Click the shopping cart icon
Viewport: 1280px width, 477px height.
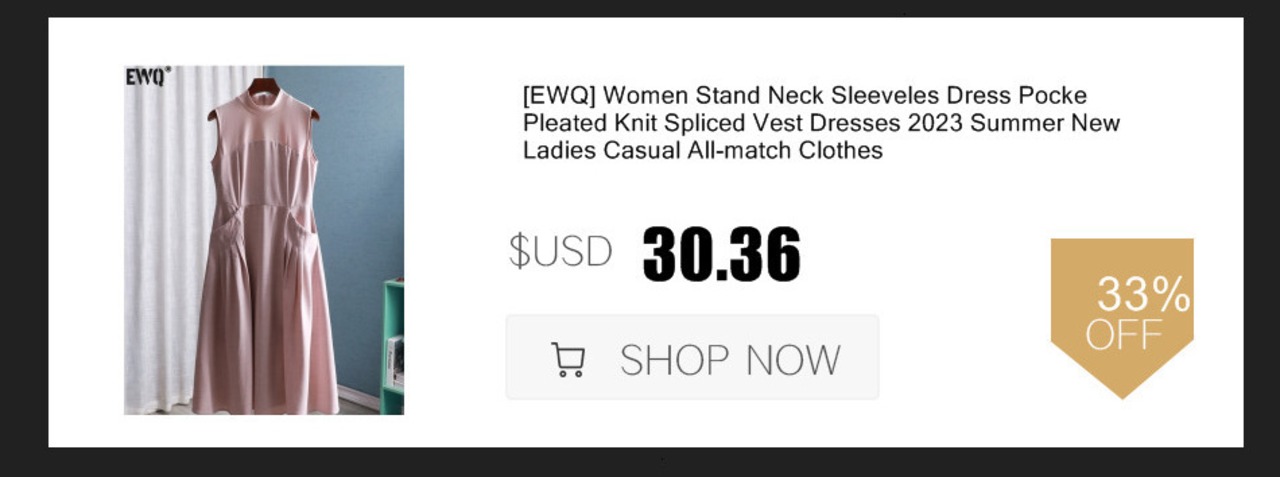[x=569, y=359]
